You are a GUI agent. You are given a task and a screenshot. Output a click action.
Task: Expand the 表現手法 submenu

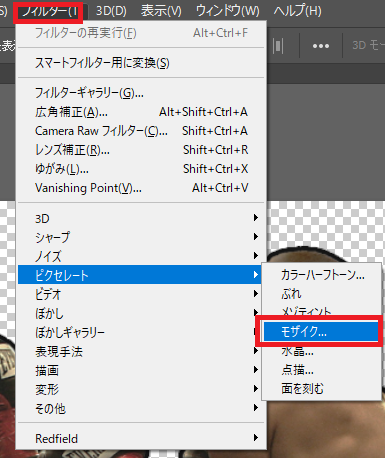coord(141,351)
